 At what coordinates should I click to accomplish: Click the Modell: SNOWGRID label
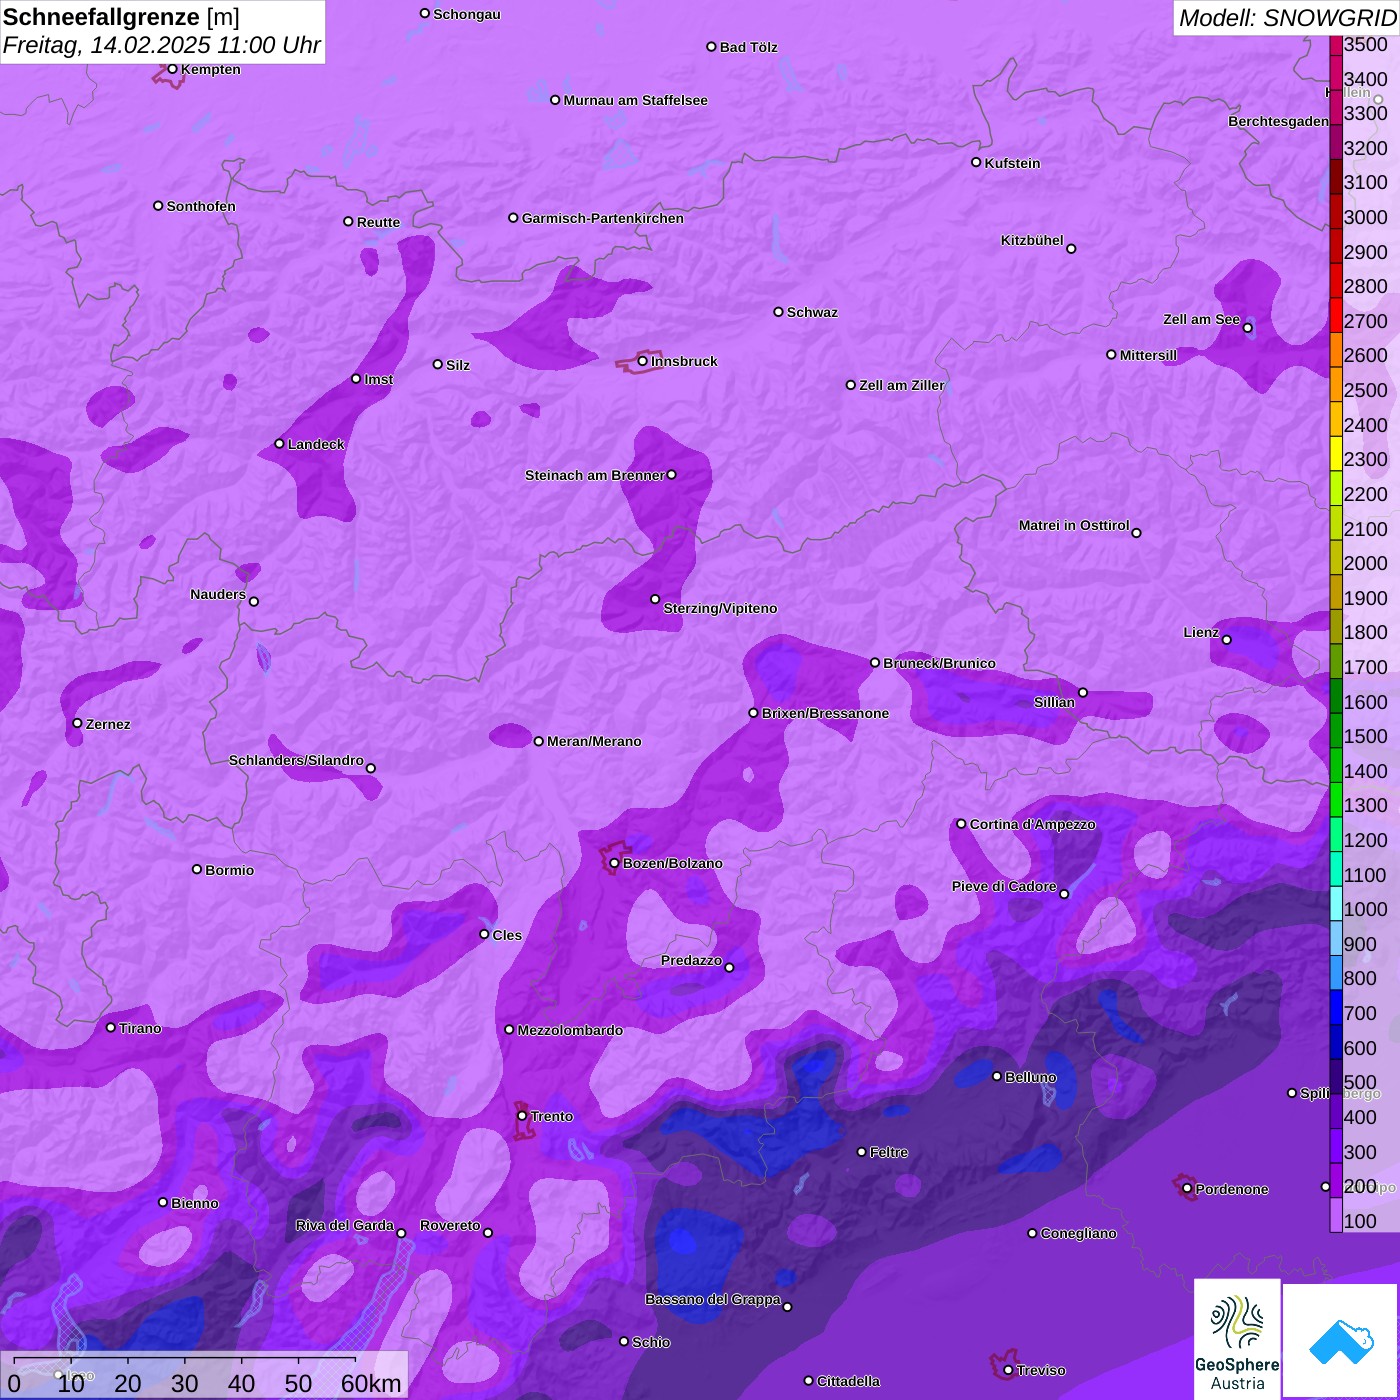pos(1287,18)
